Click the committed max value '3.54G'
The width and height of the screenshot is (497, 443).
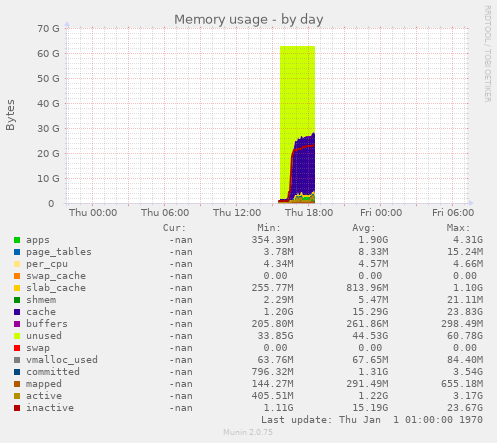(x=468, y=372)
